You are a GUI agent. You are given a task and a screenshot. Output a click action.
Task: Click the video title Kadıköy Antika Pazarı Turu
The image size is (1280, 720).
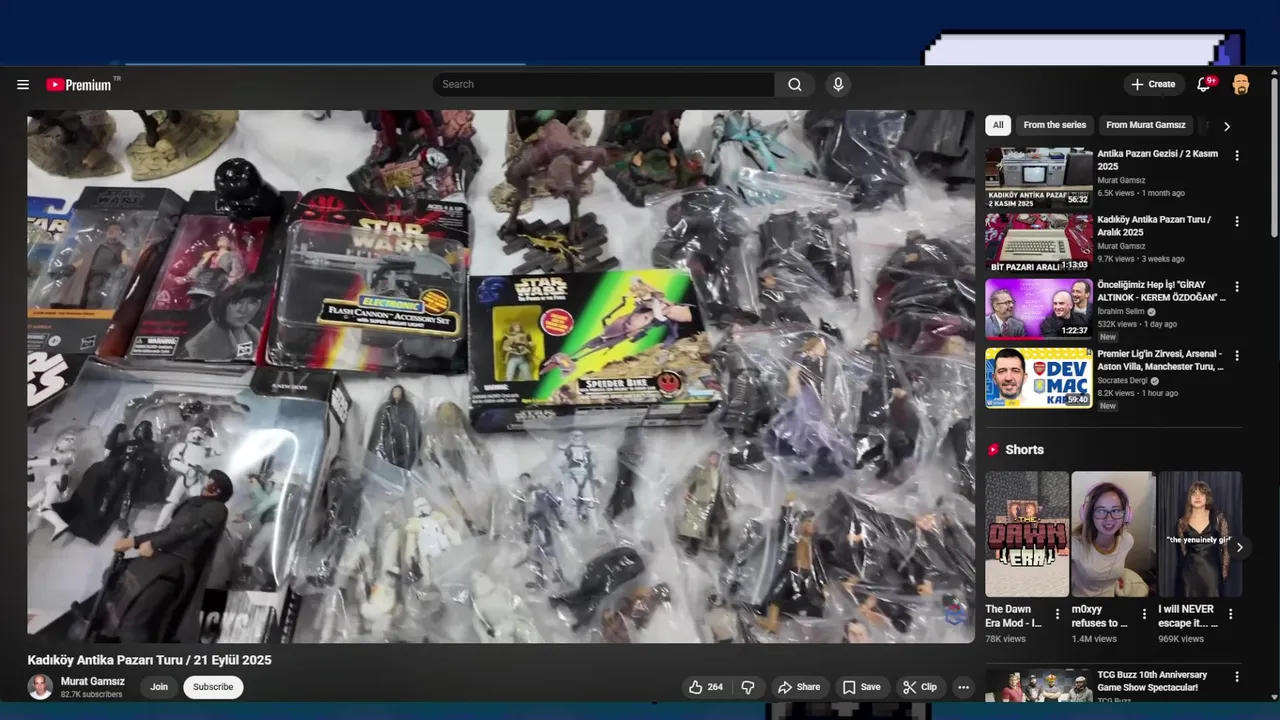(149, 660)
